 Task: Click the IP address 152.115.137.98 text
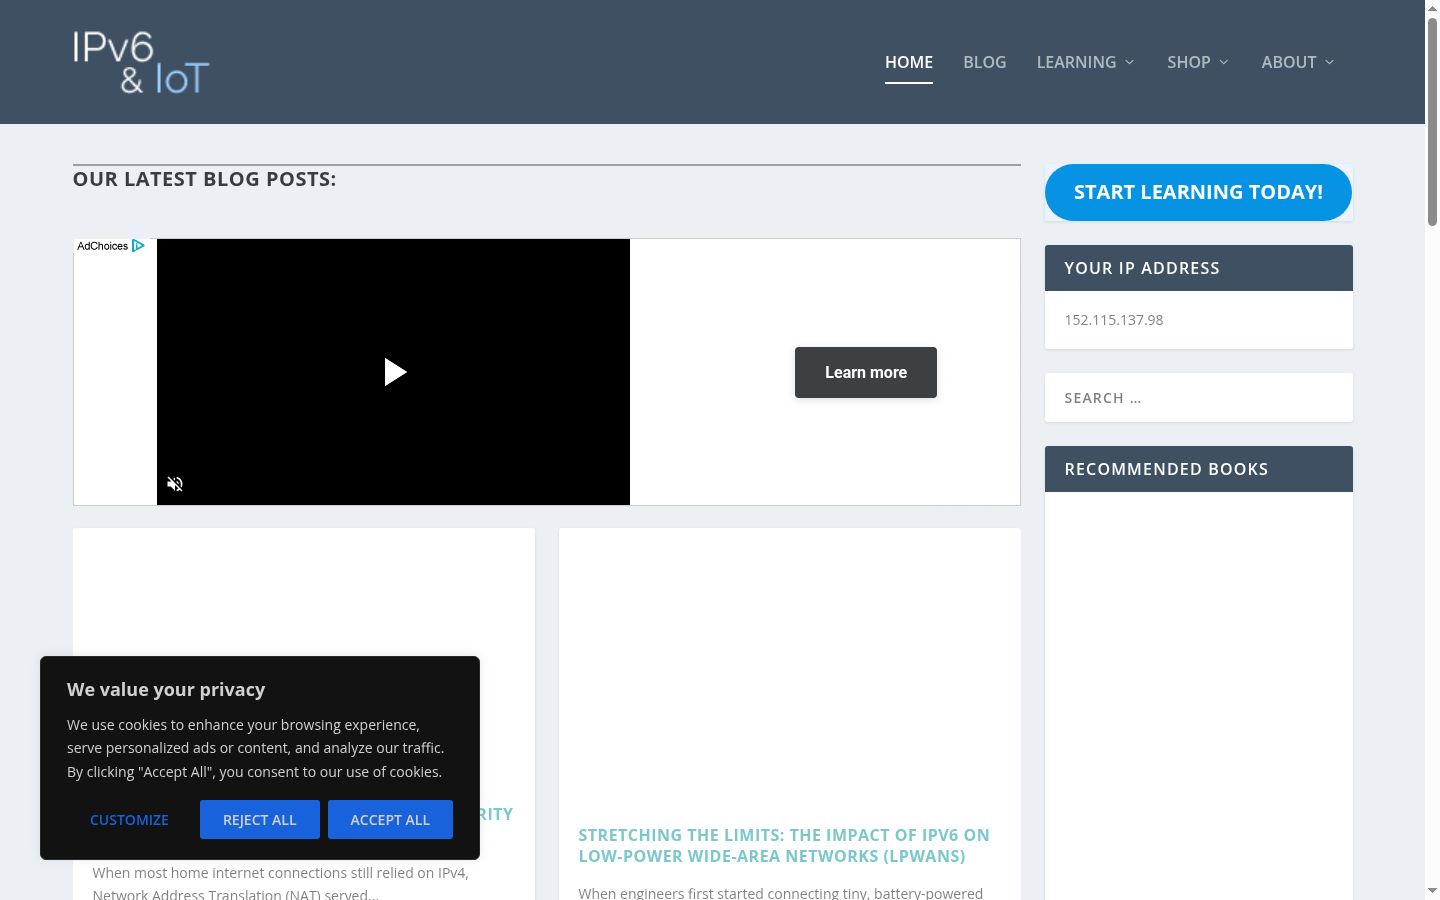1114,320
